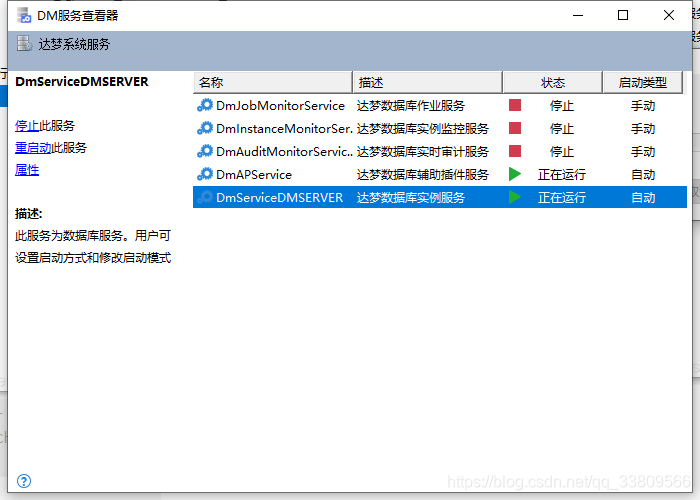Click the 达梦系统服务 banner title

(x=74, y=44)
